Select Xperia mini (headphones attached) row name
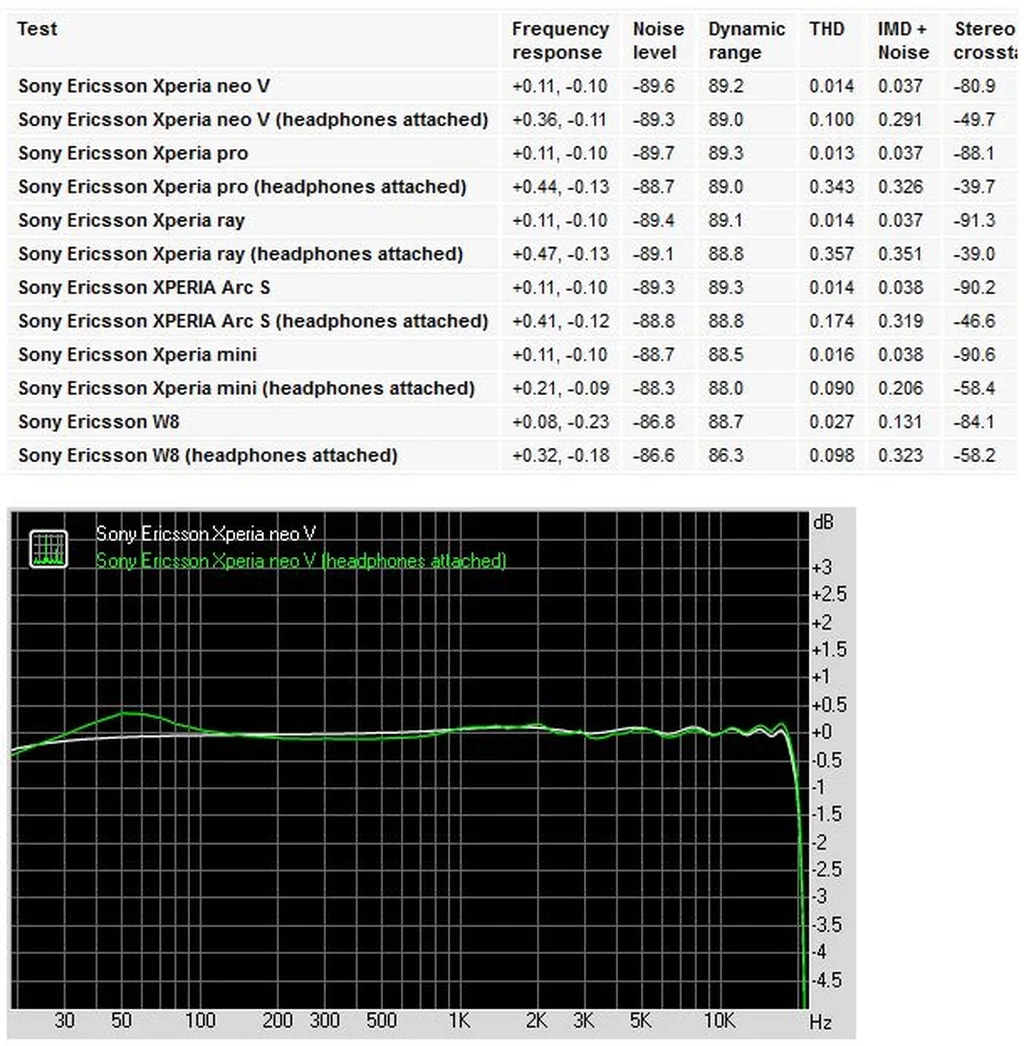1024x1046 pixels. click(x=246, y=388)
